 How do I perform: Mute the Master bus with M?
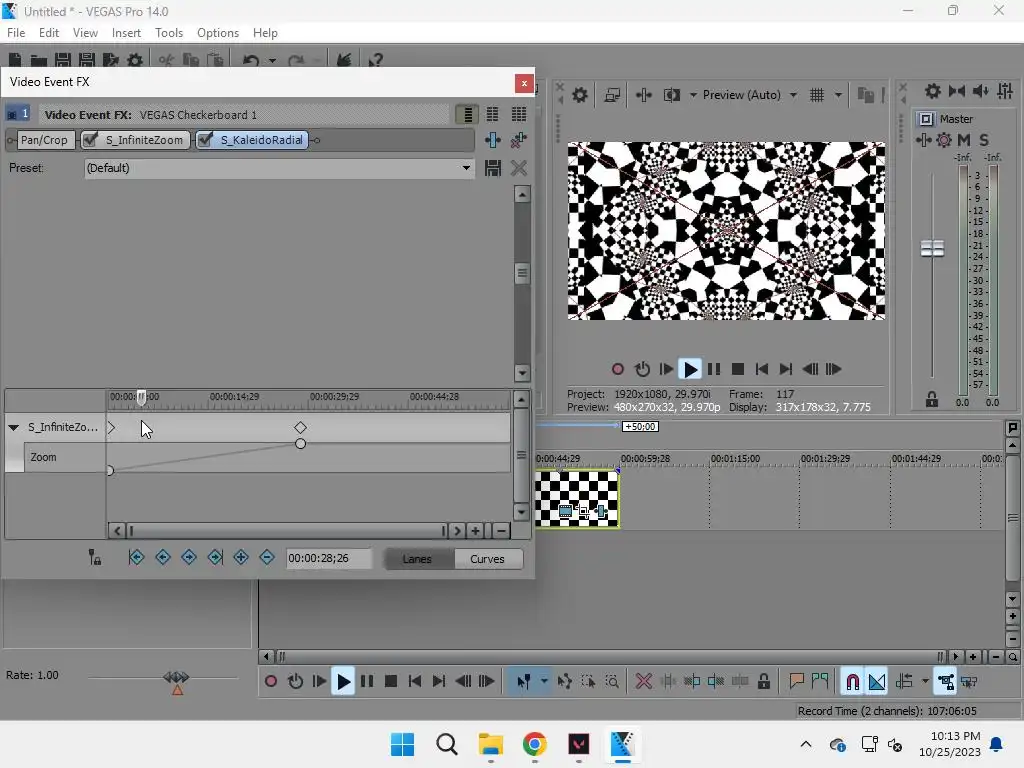tap(964, 140)
